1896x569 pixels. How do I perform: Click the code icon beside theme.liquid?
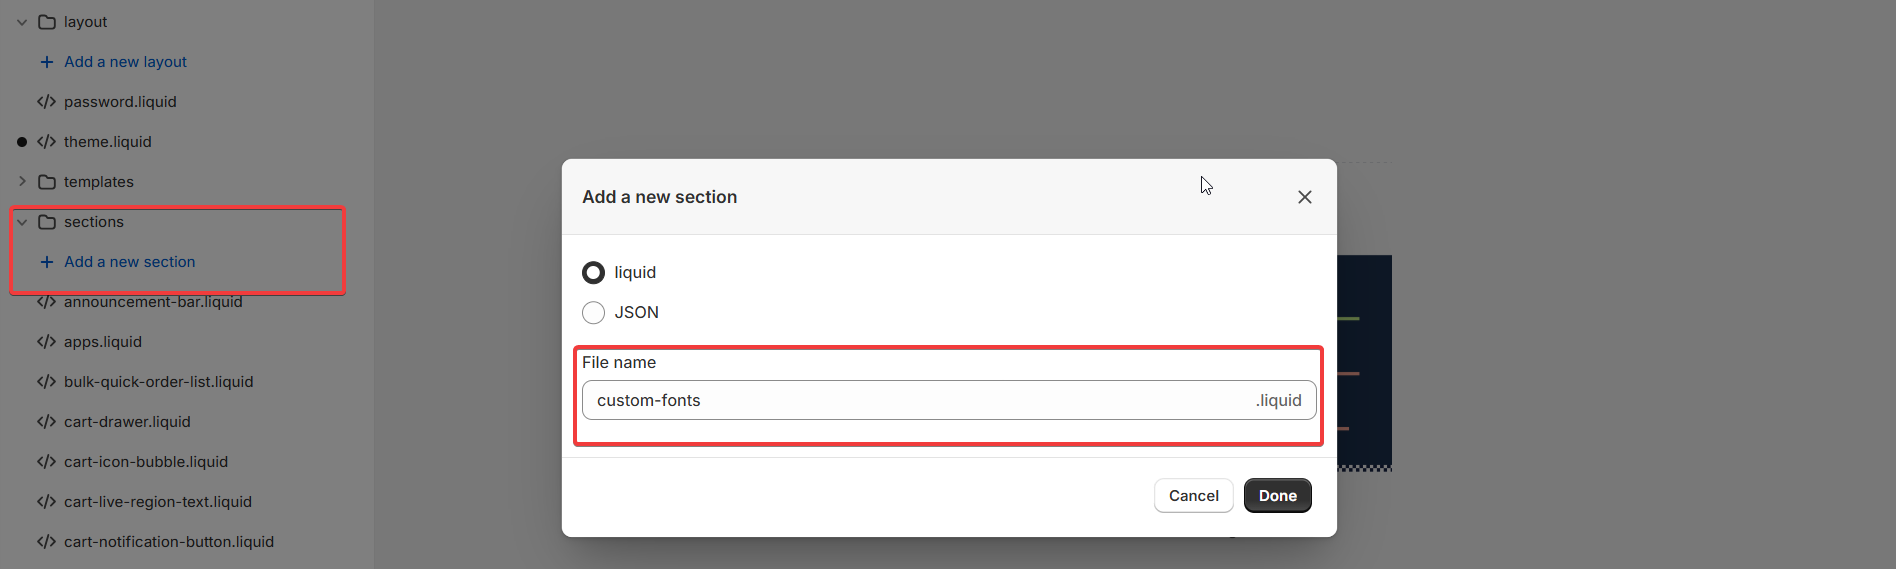[x=46, y=142]
